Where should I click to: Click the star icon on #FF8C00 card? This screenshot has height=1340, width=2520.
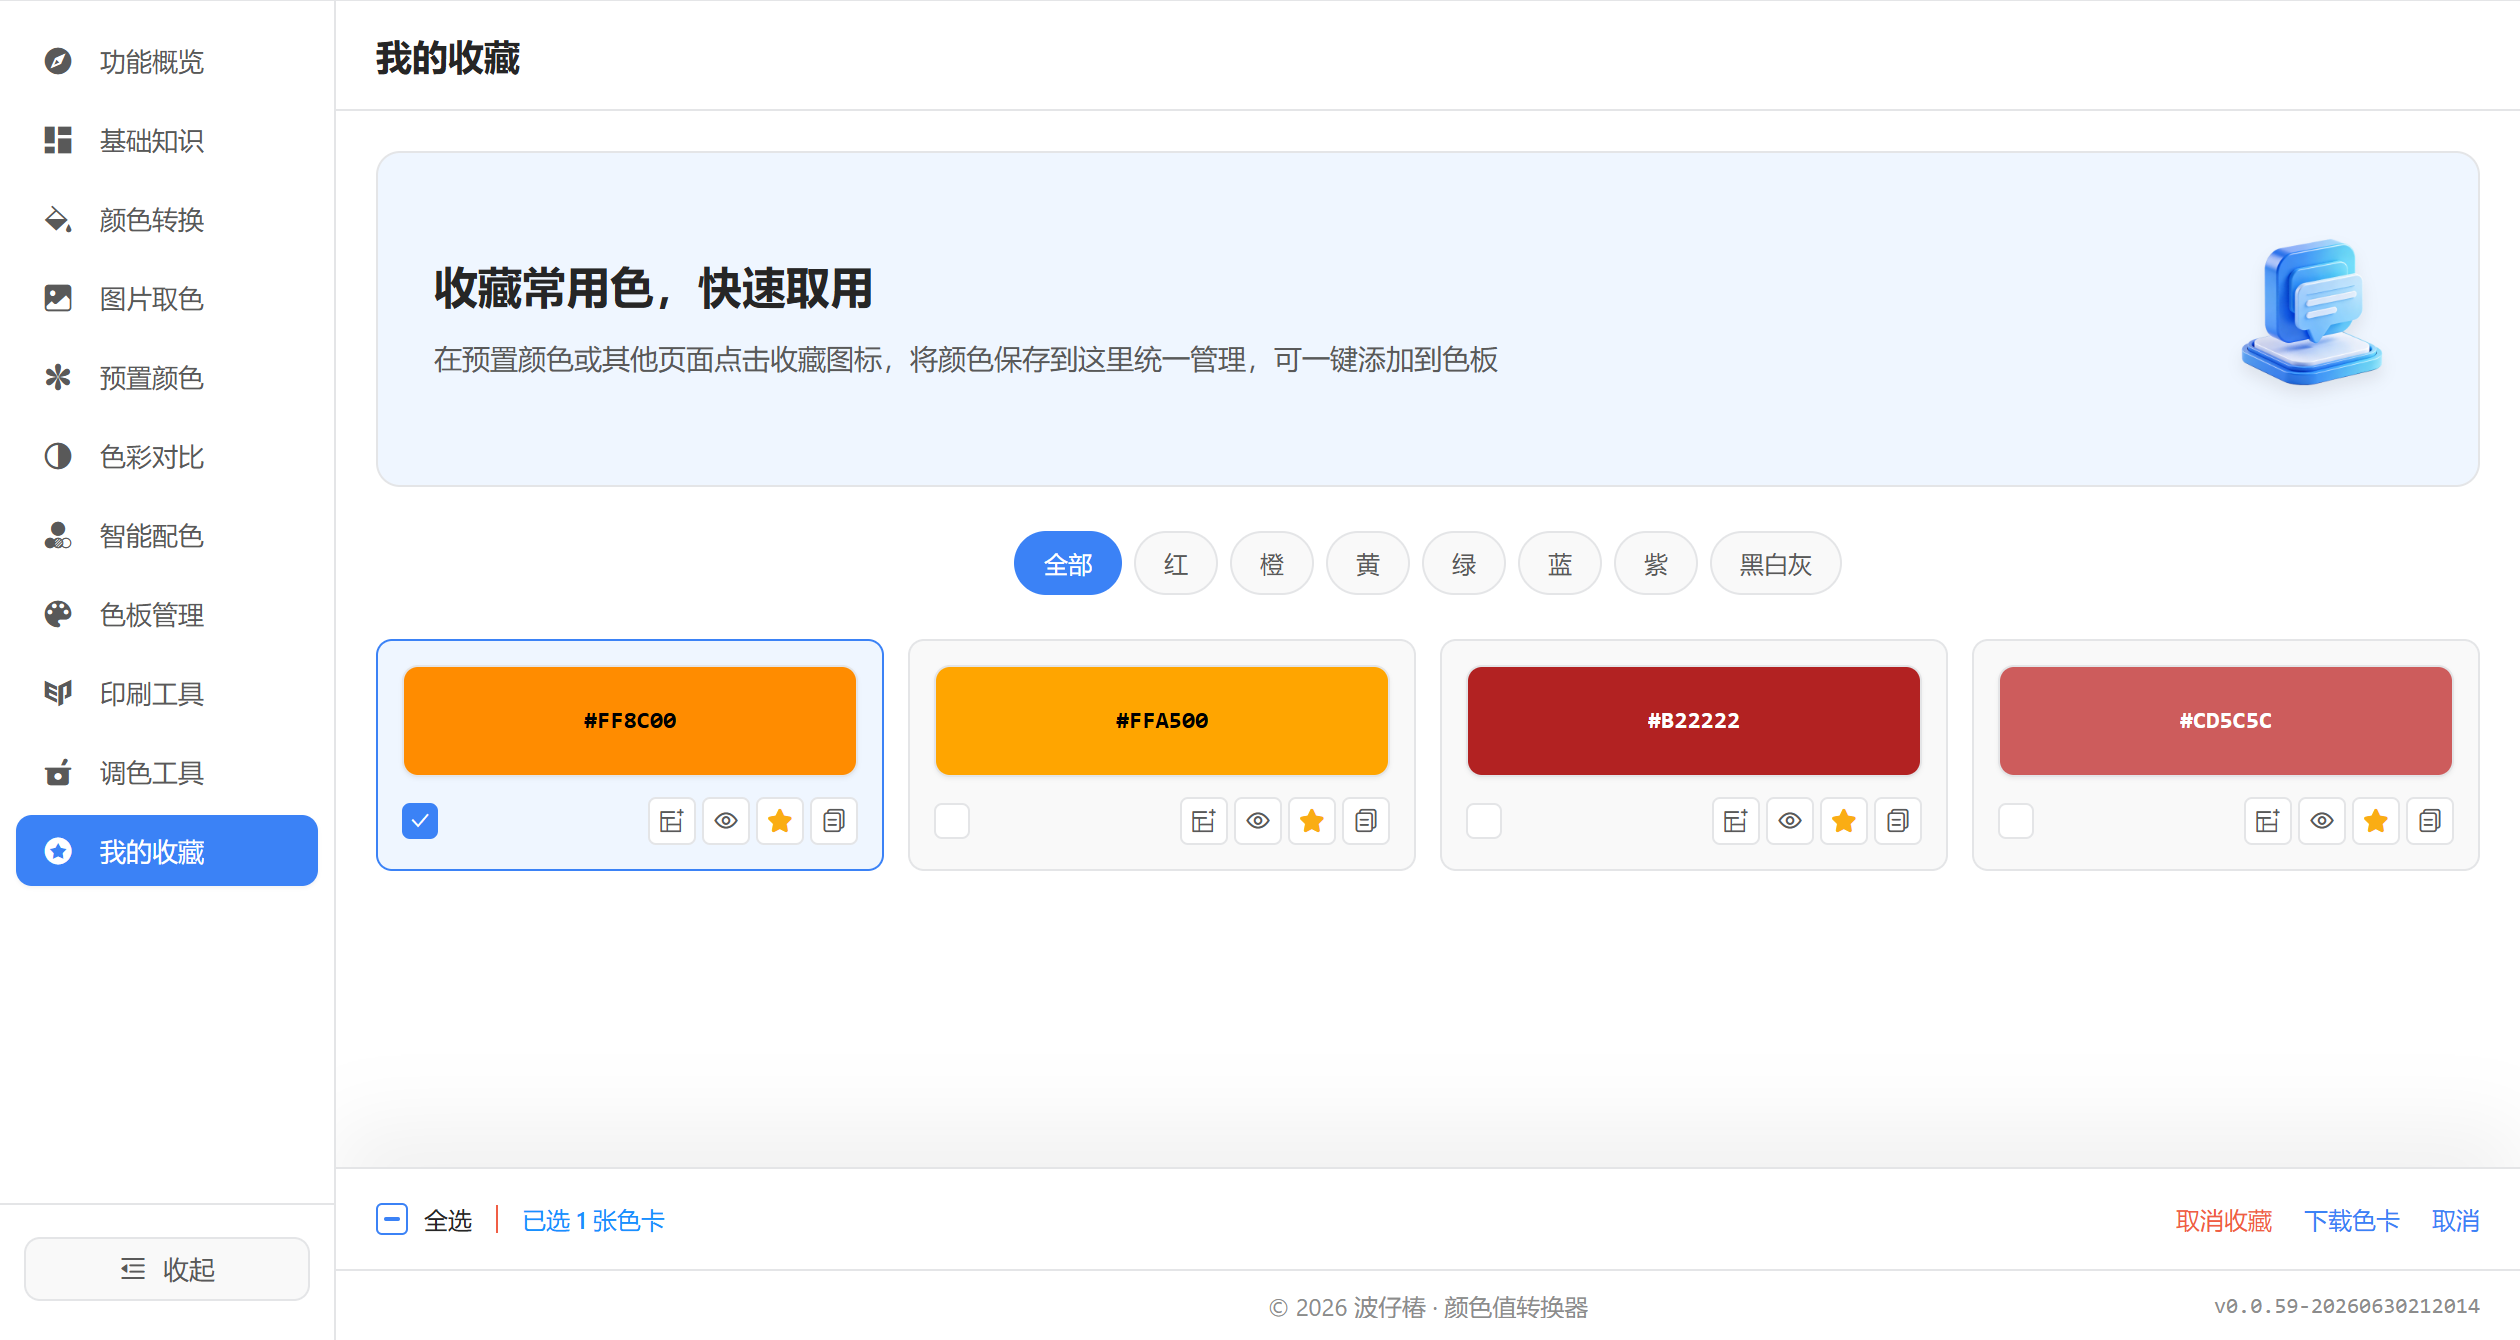780,821
